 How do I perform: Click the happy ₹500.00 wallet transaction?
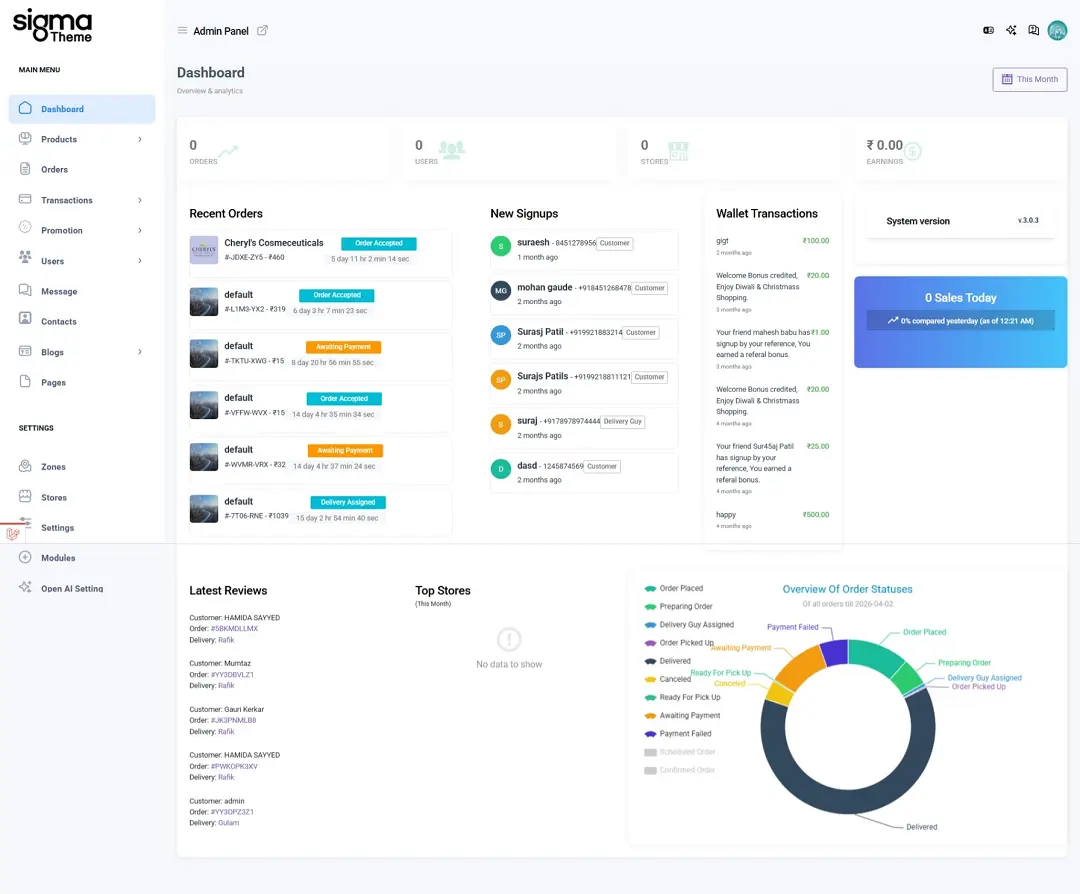(x=772, y=520)
